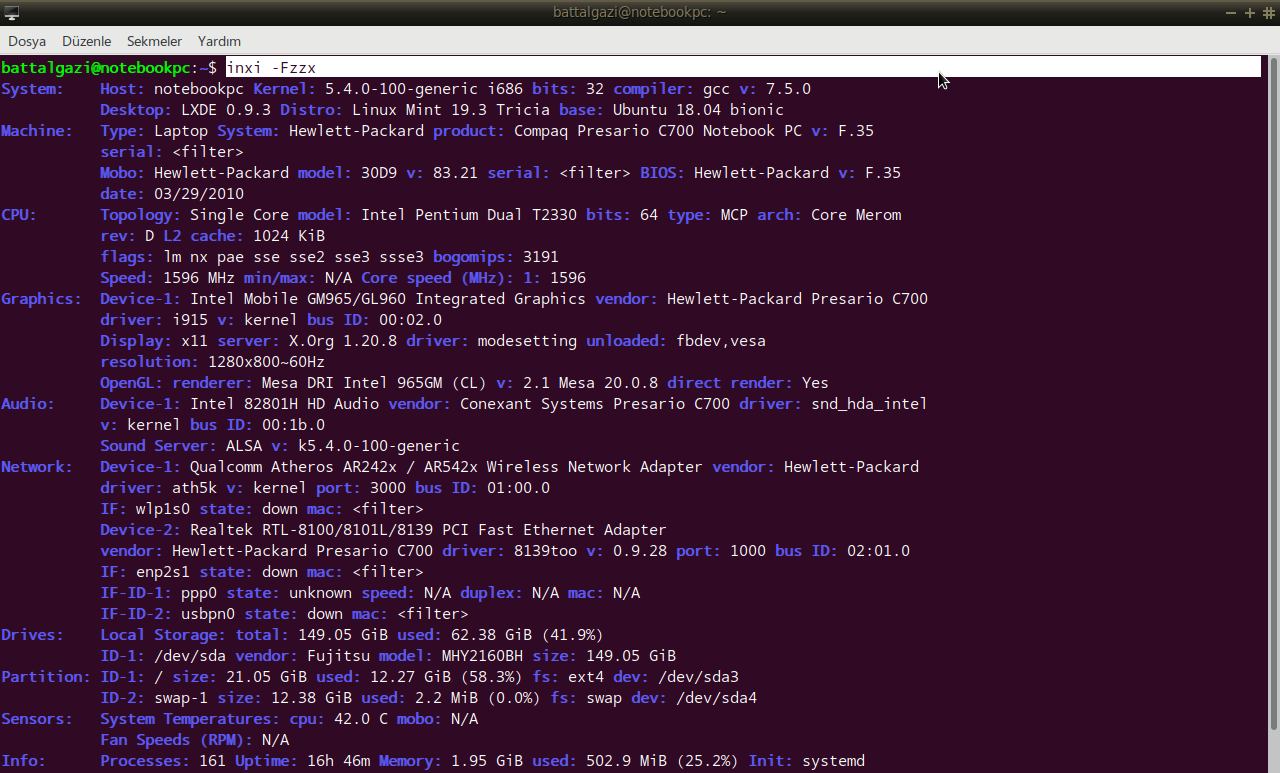Click partition device '/dev/sda3'
This screenshot has width=1280, height=773.
point(698,677)
